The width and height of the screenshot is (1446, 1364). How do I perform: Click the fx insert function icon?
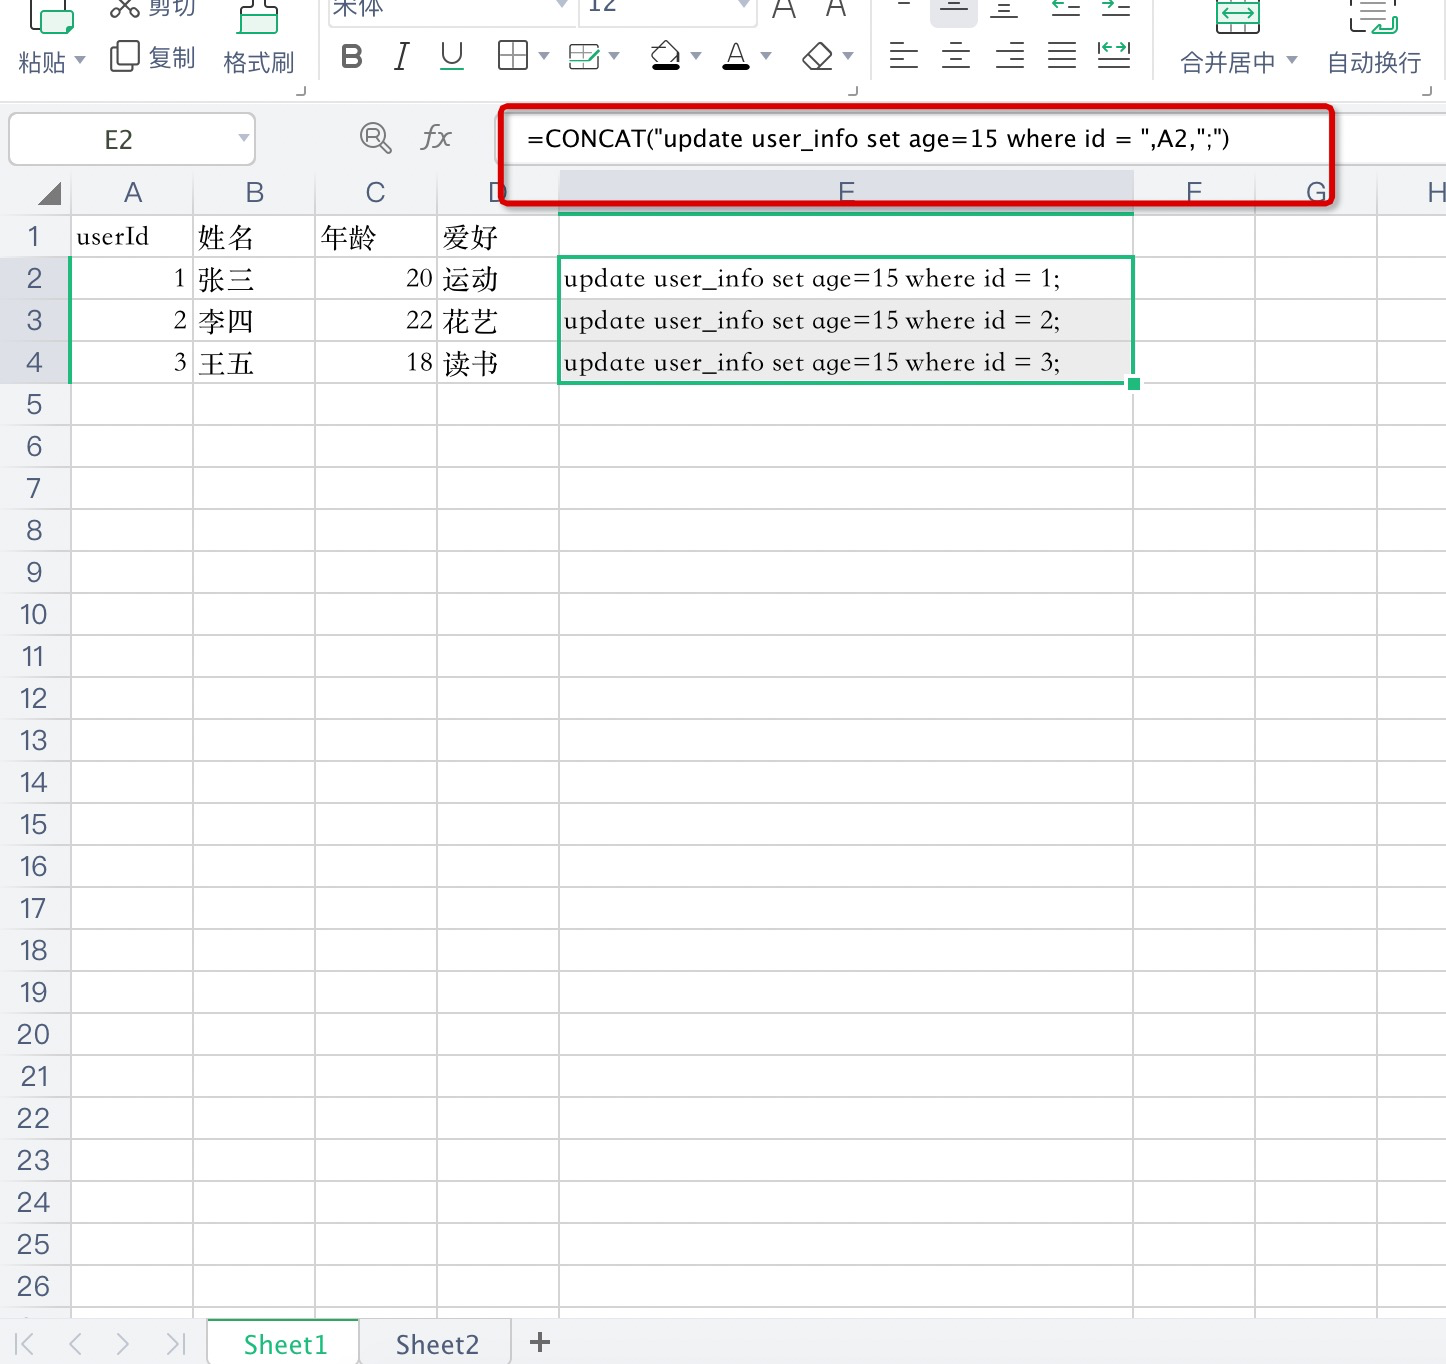coord(436,137)
